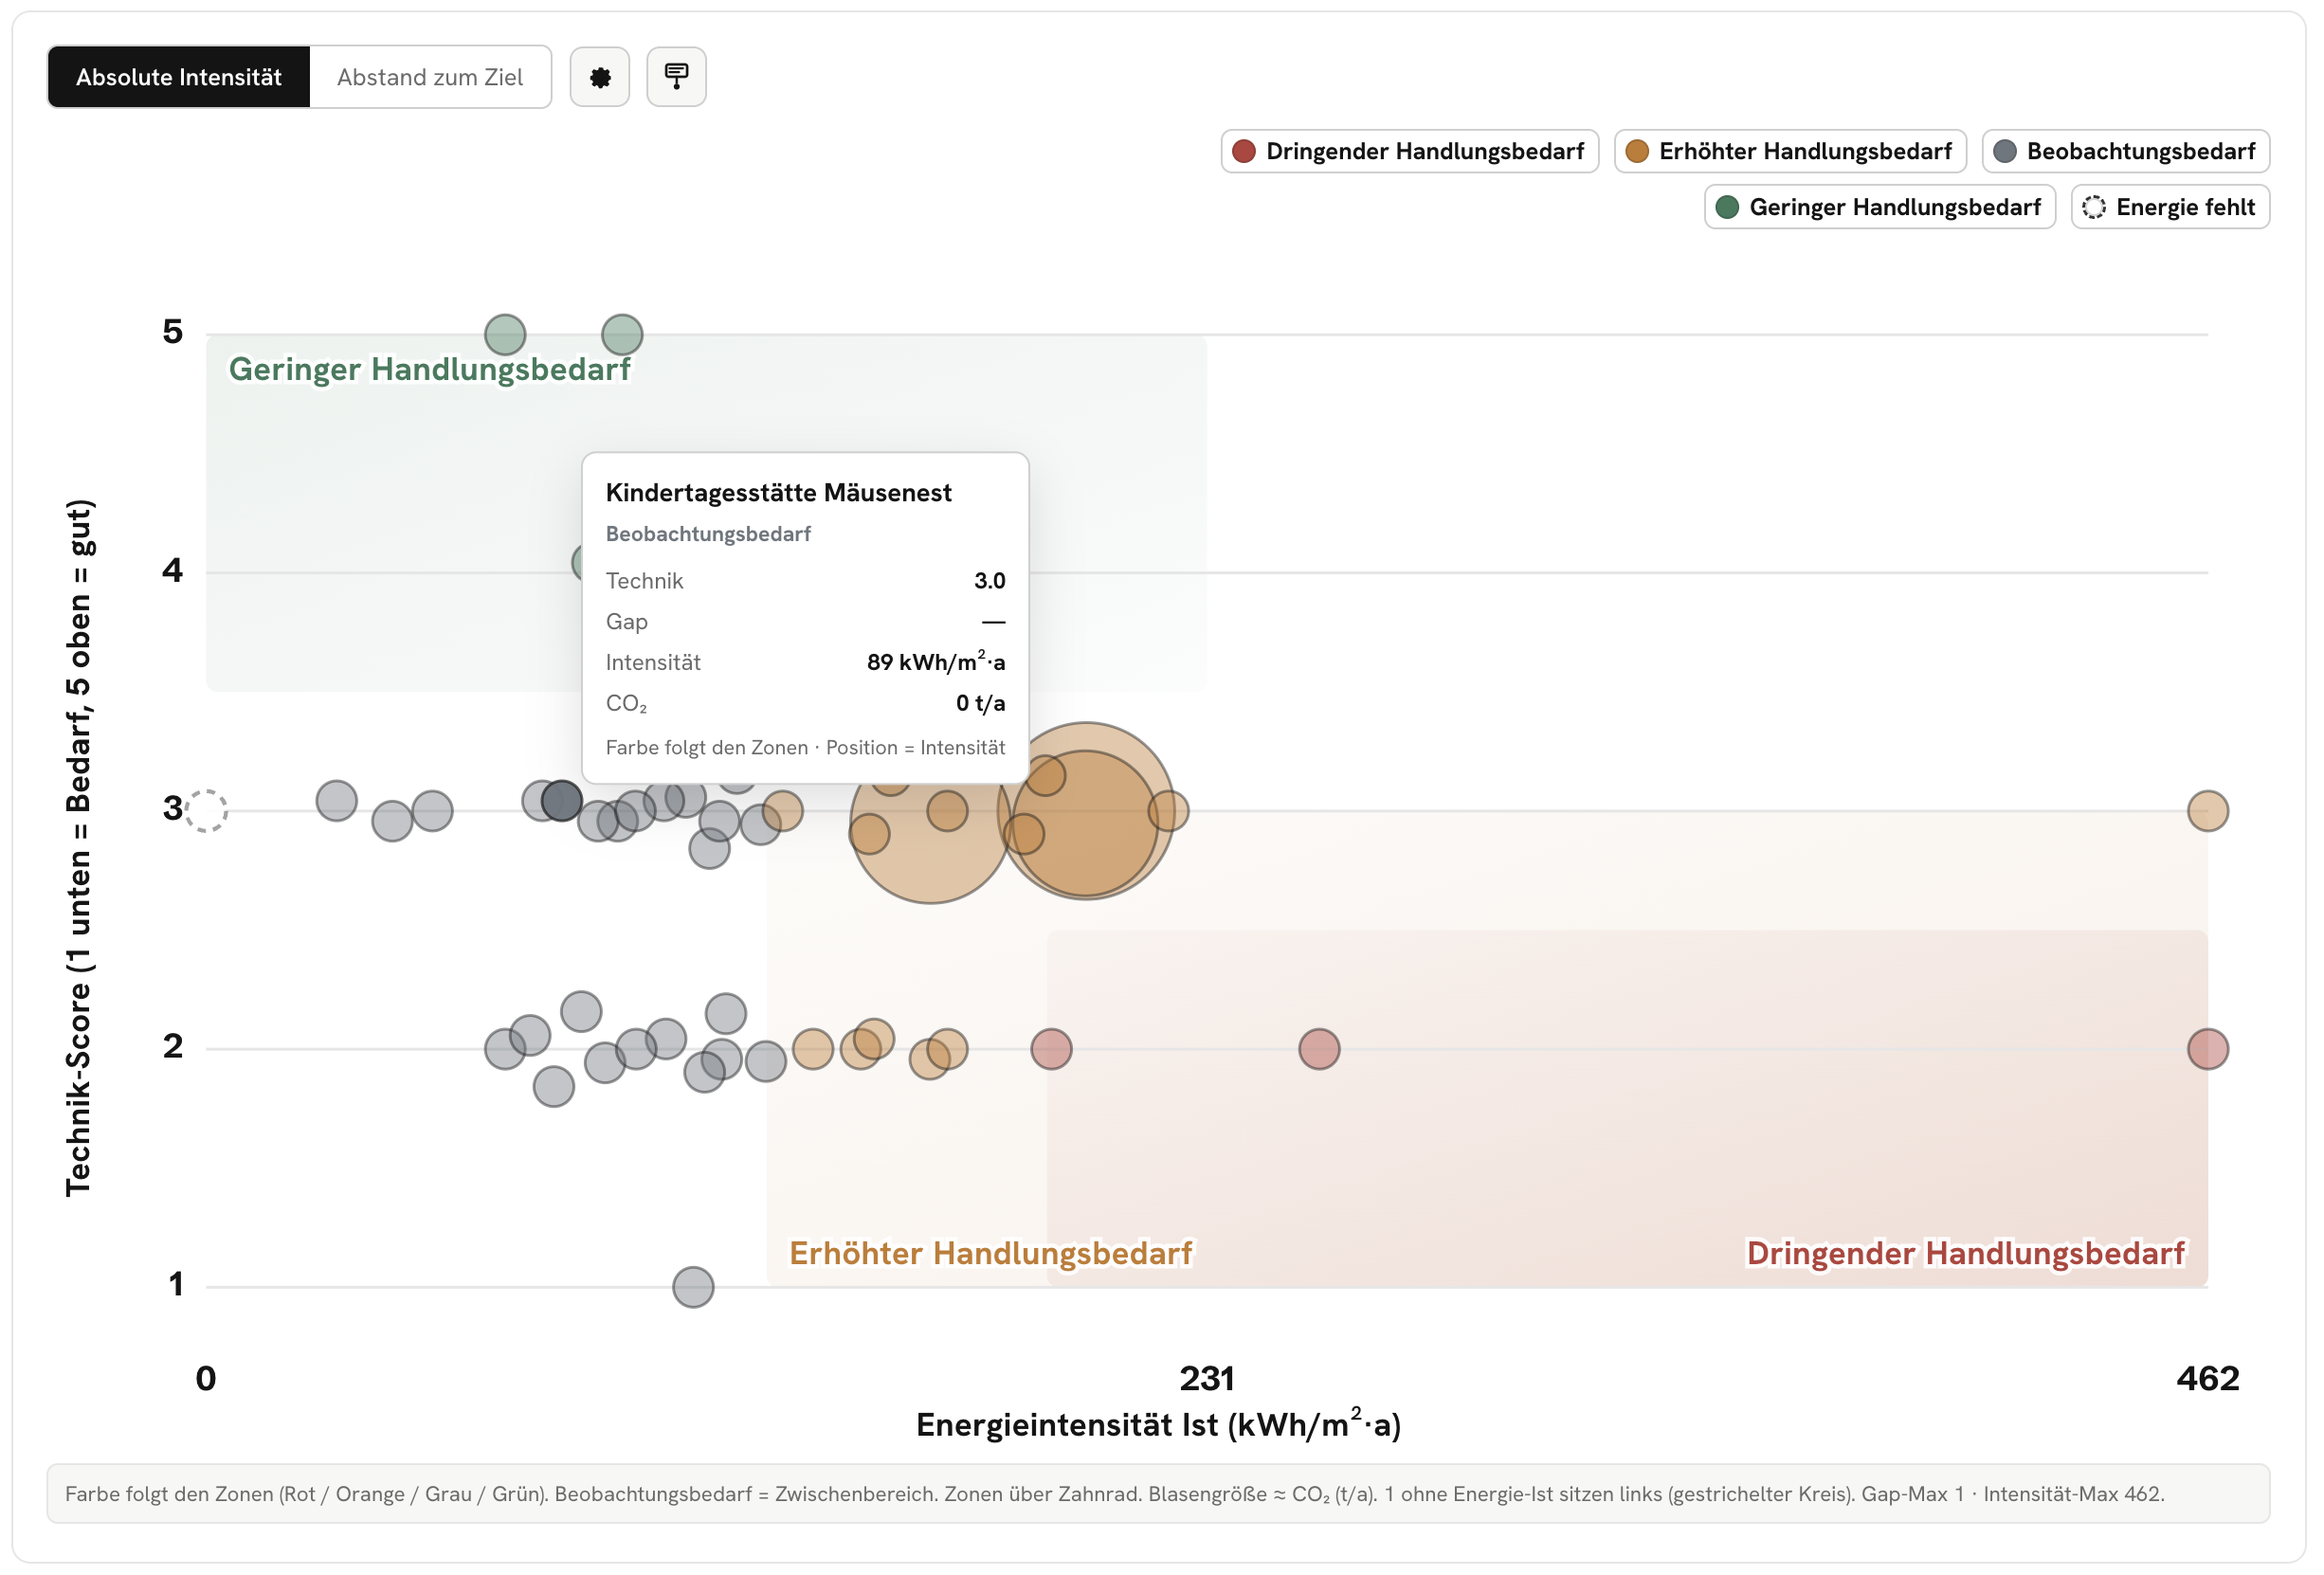The height and width of the screenshot is (1575, 2324).
Task: Click the 'Geringer Handlungsbedarf' zone label in the chart
Action: point(429,369)
